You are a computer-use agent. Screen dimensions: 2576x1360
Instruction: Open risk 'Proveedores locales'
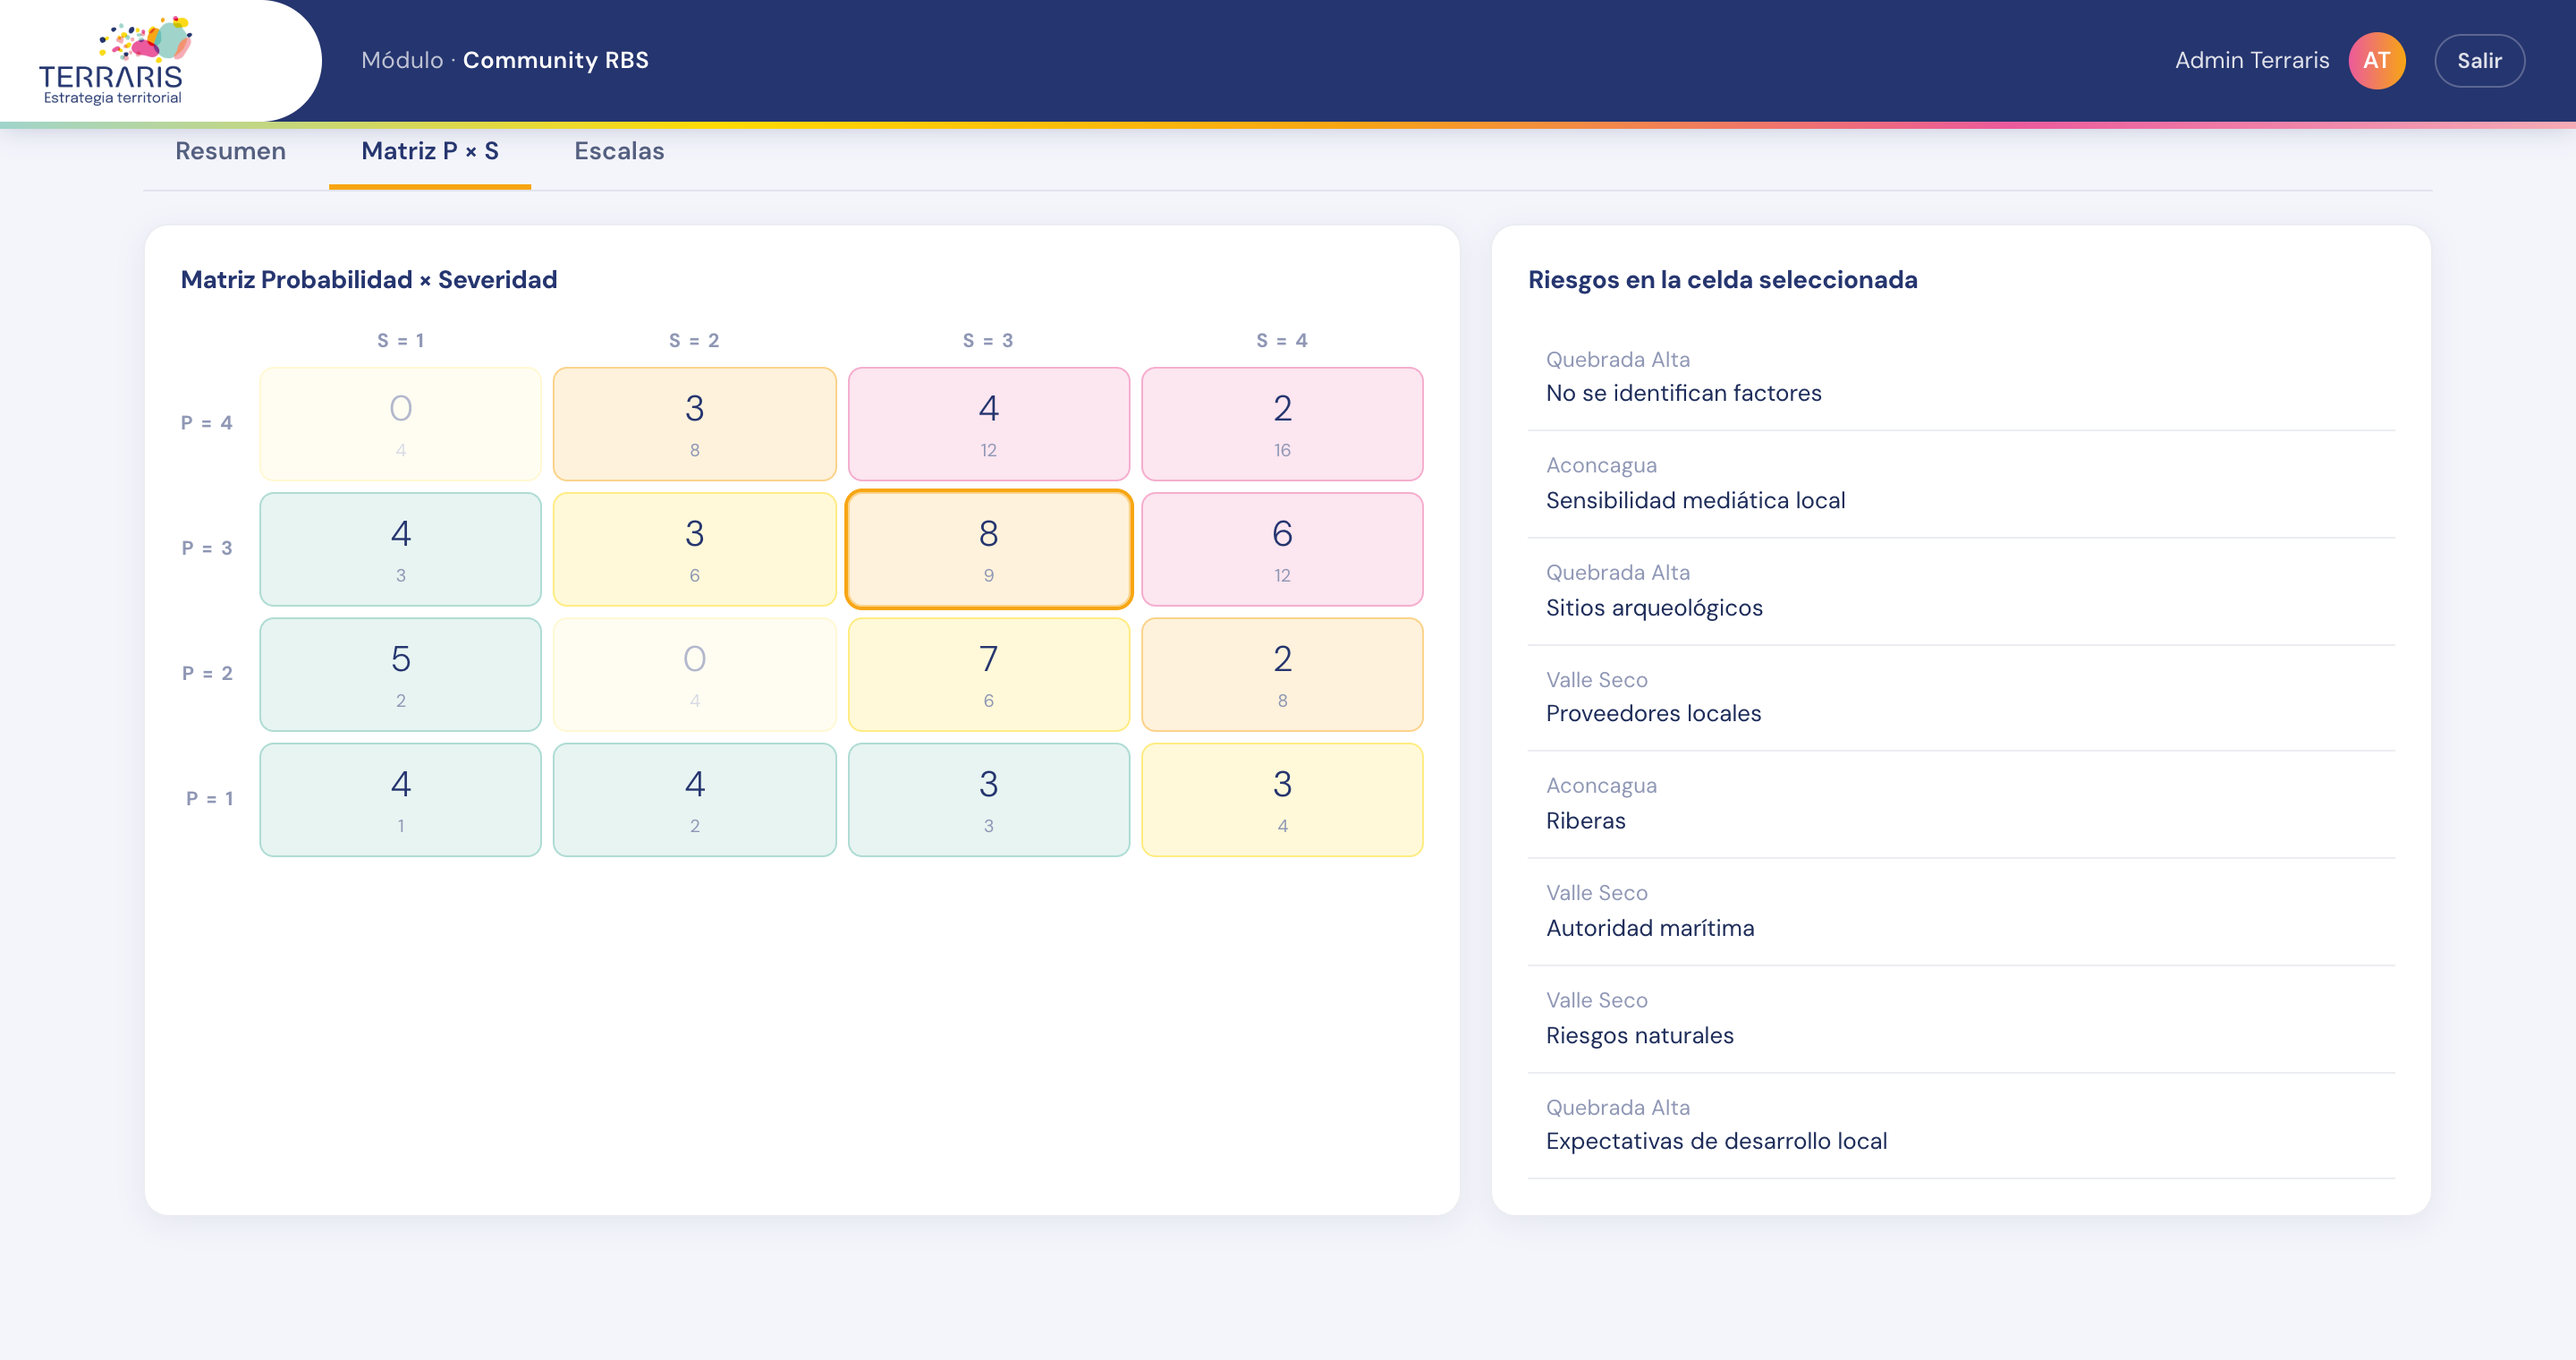1960,698
